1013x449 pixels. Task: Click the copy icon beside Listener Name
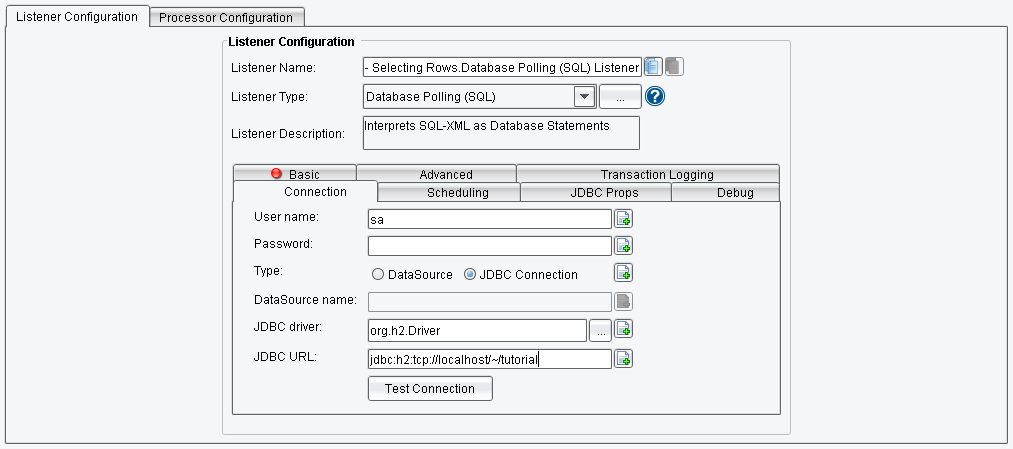[x=653, y=67]
